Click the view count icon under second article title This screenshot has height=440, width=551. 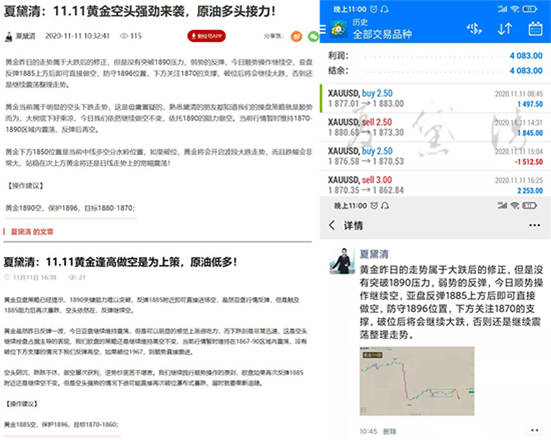[x=72, y=277]
